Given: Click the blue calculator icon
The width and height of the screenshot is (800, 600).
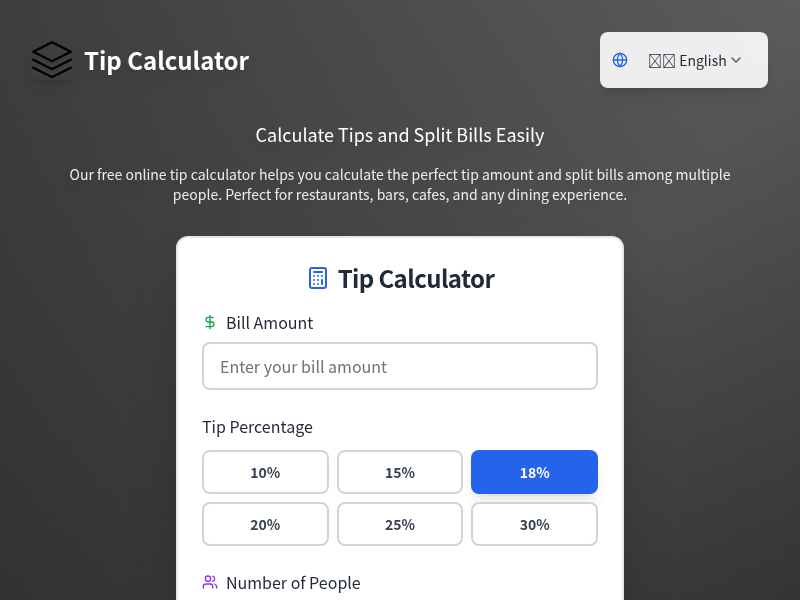Looking at the screenshot, I should pyautogui.click(x=318, y=279).
